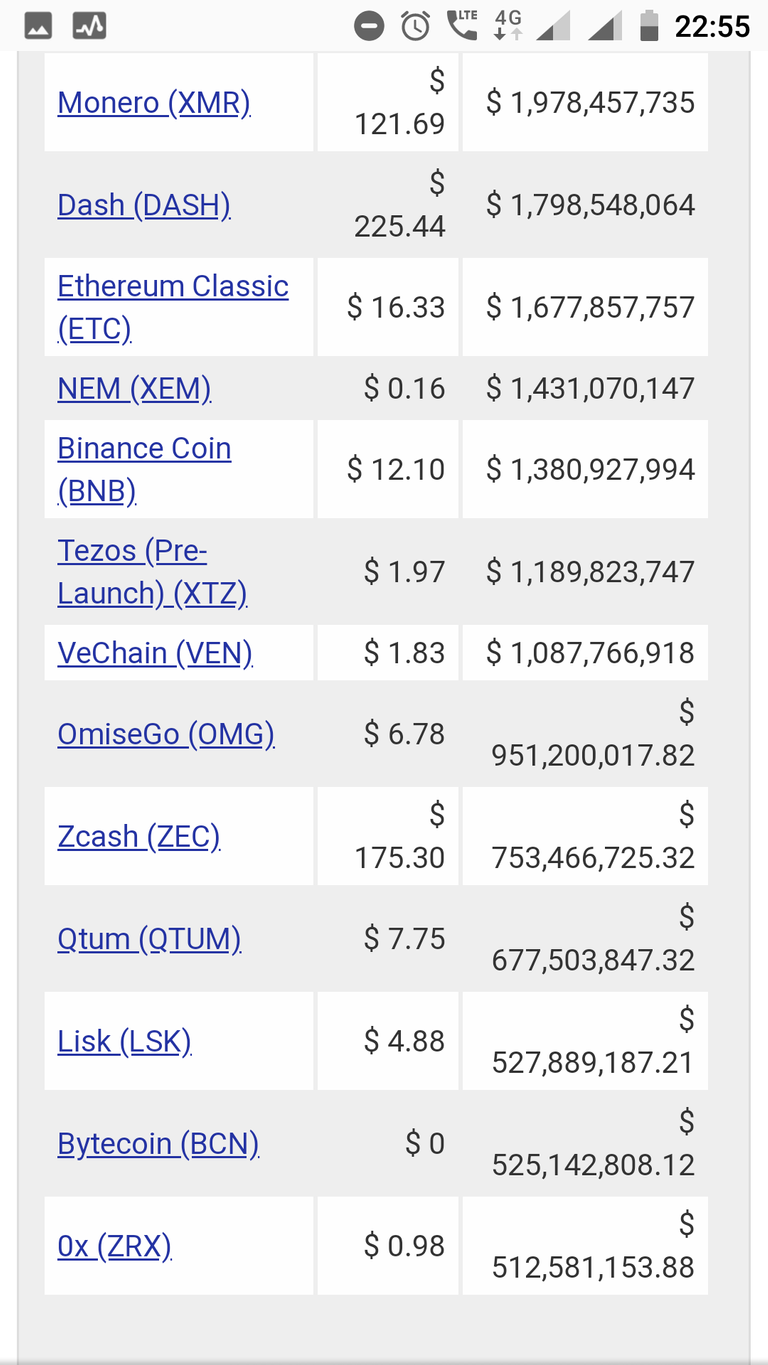This screenshot has width=768, height=1365.
Task: Tap the 4G data indicator icon
Action: [509, 25]
